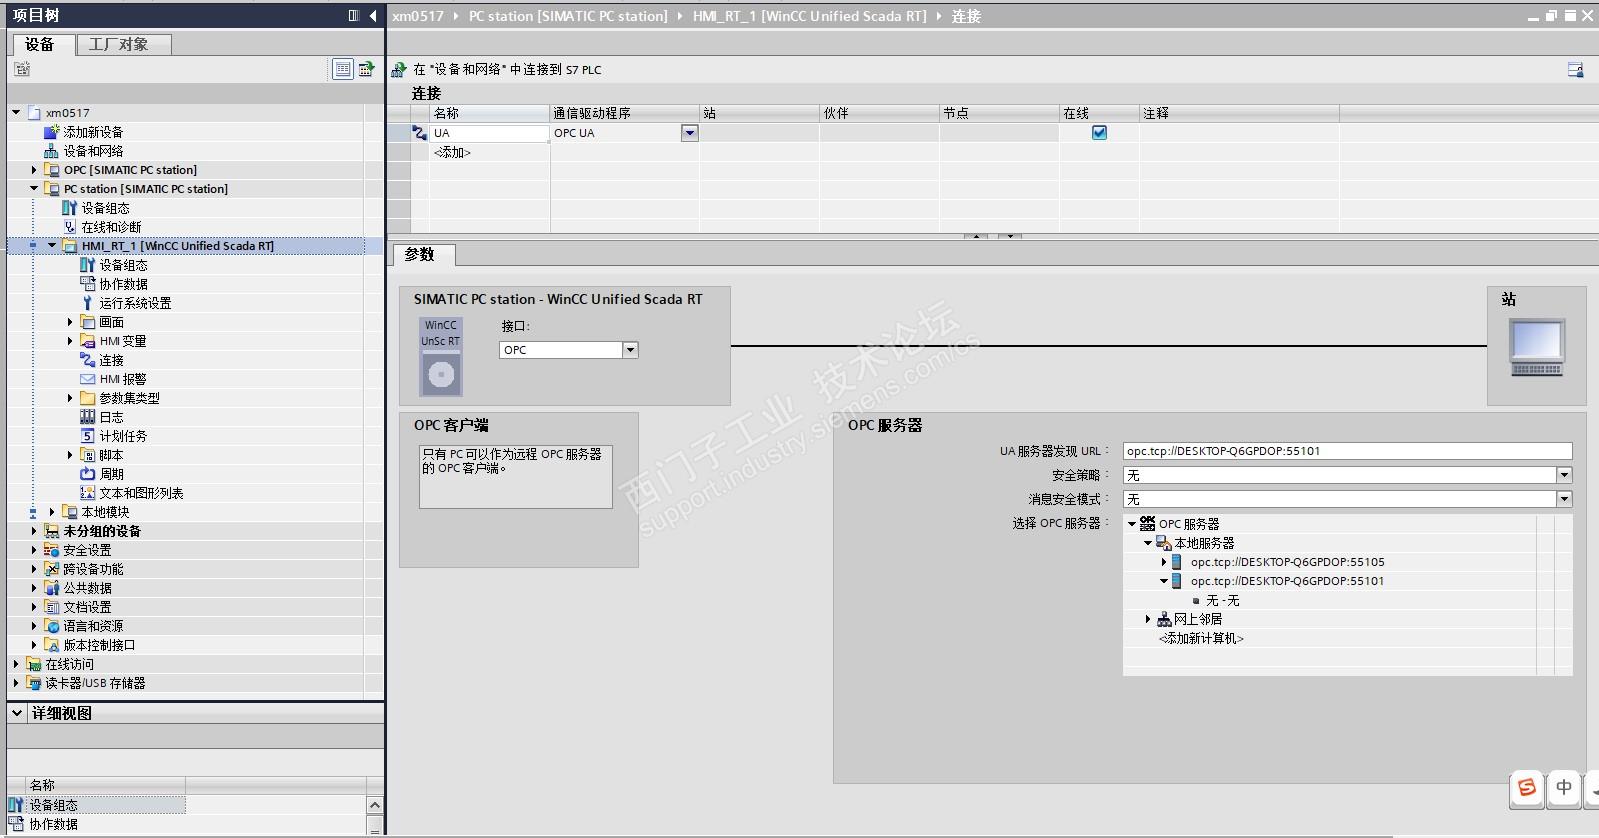Image resolution: width=1599 pixels, height=838 pixels.
Task: Click the 设备组态 icon in 详细视图 list
Action: [x=16, y=805]
